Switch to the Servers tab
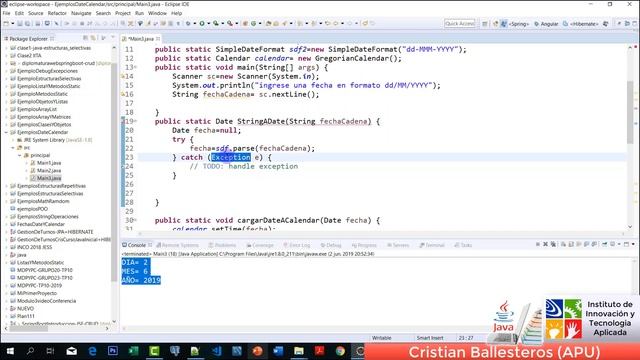 click(x=398, y=245)
